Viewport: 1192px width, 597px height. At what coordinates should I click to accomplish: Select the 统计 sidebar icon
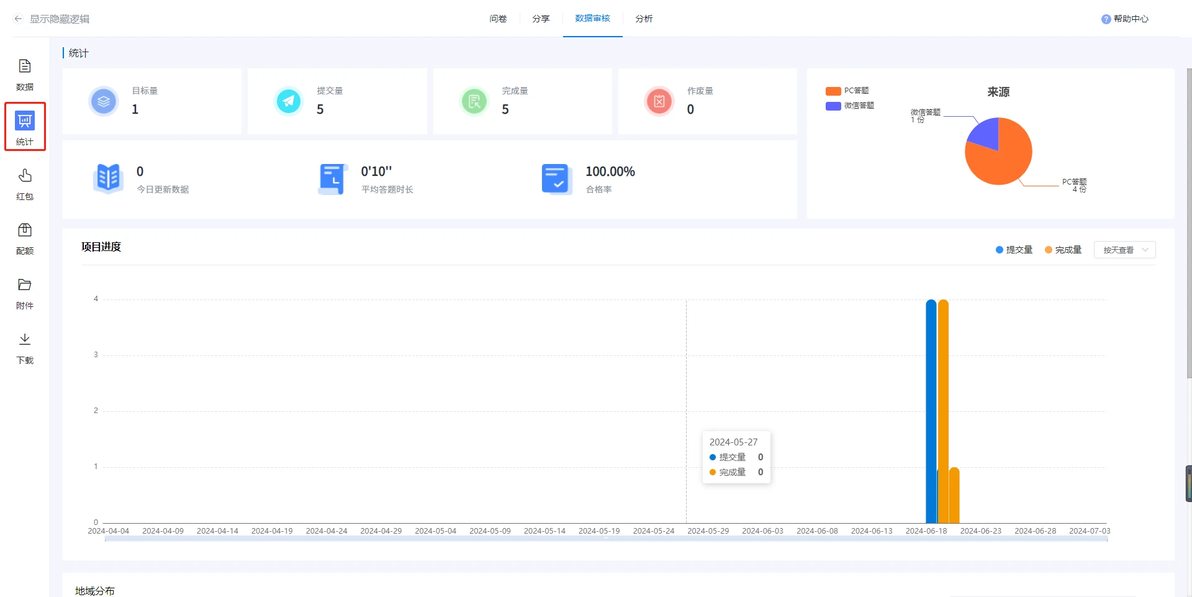(x=25, y=120)
